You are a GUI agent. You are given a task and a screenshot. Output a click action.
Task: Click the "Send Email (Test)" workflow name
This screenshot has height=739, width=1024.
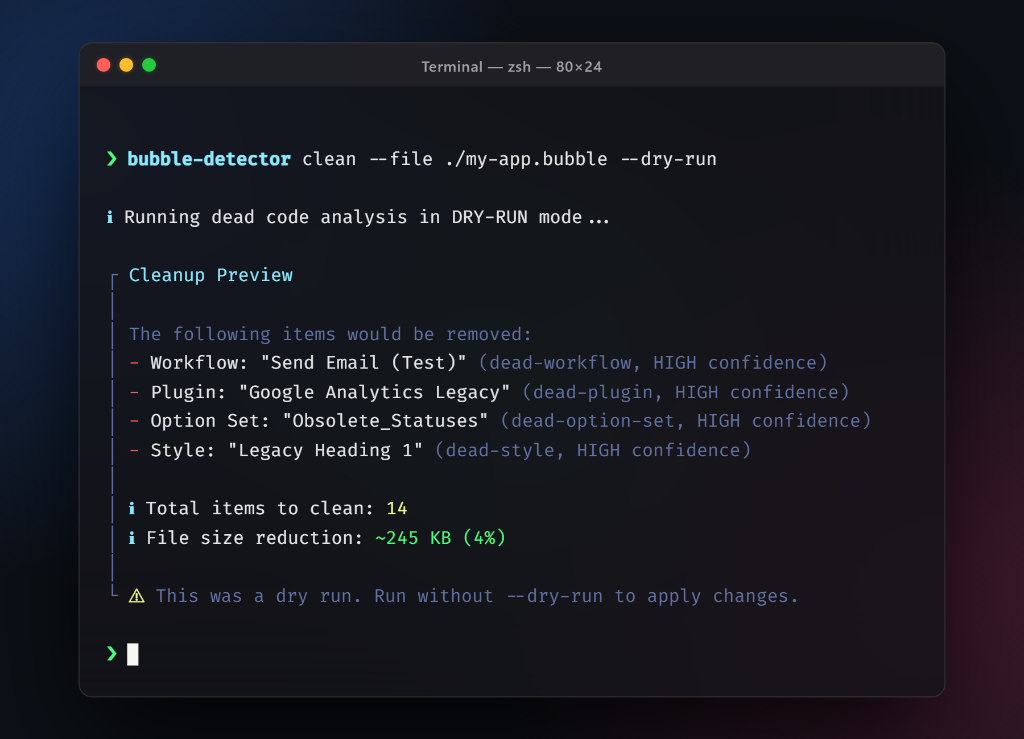[364, 363]
